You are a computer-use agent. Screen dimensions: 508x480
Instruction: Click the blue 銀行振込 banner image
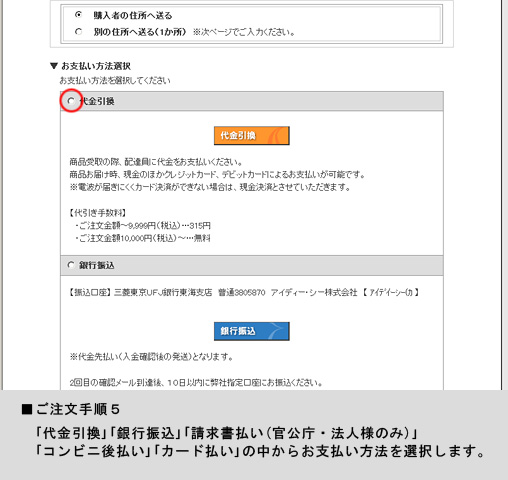coord(252,331)
